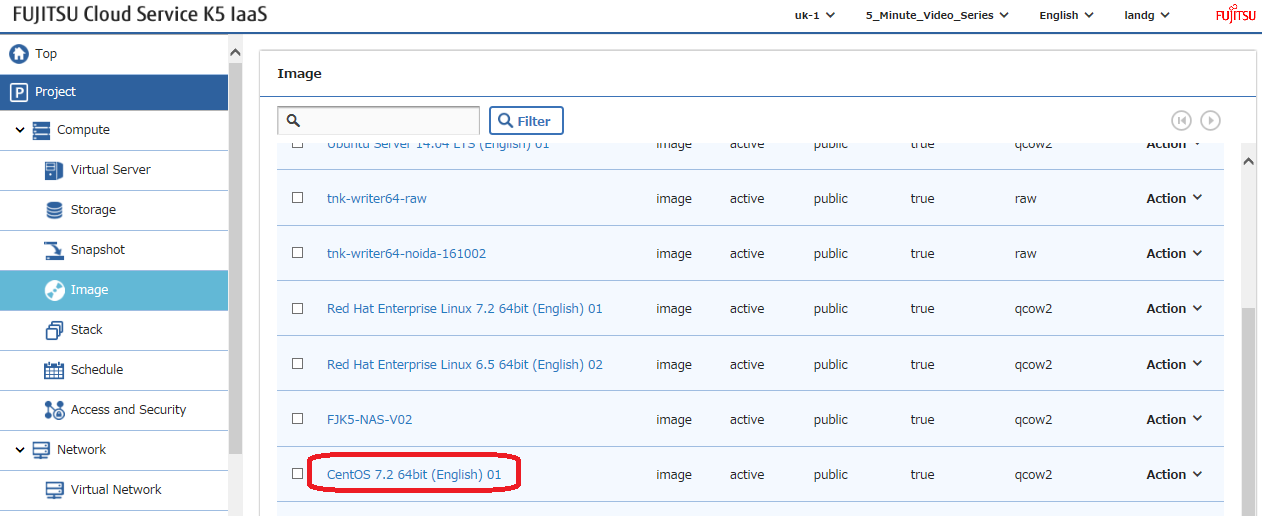
Task: Open FJK5-NAS-V02 image link
Action: click(x=369, y=419)
